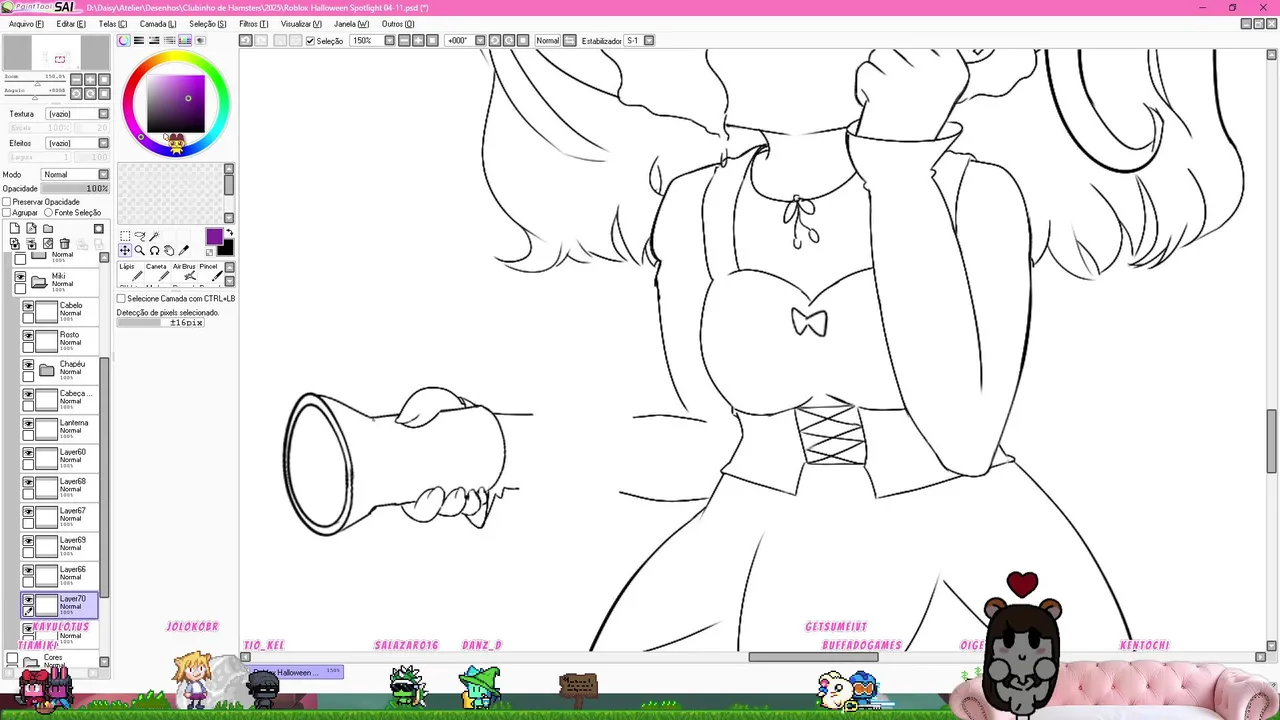Show the HSV slider panel
Image resolution: width=1280 pixels, height=720 pixels.
click(x=154, y=41)
